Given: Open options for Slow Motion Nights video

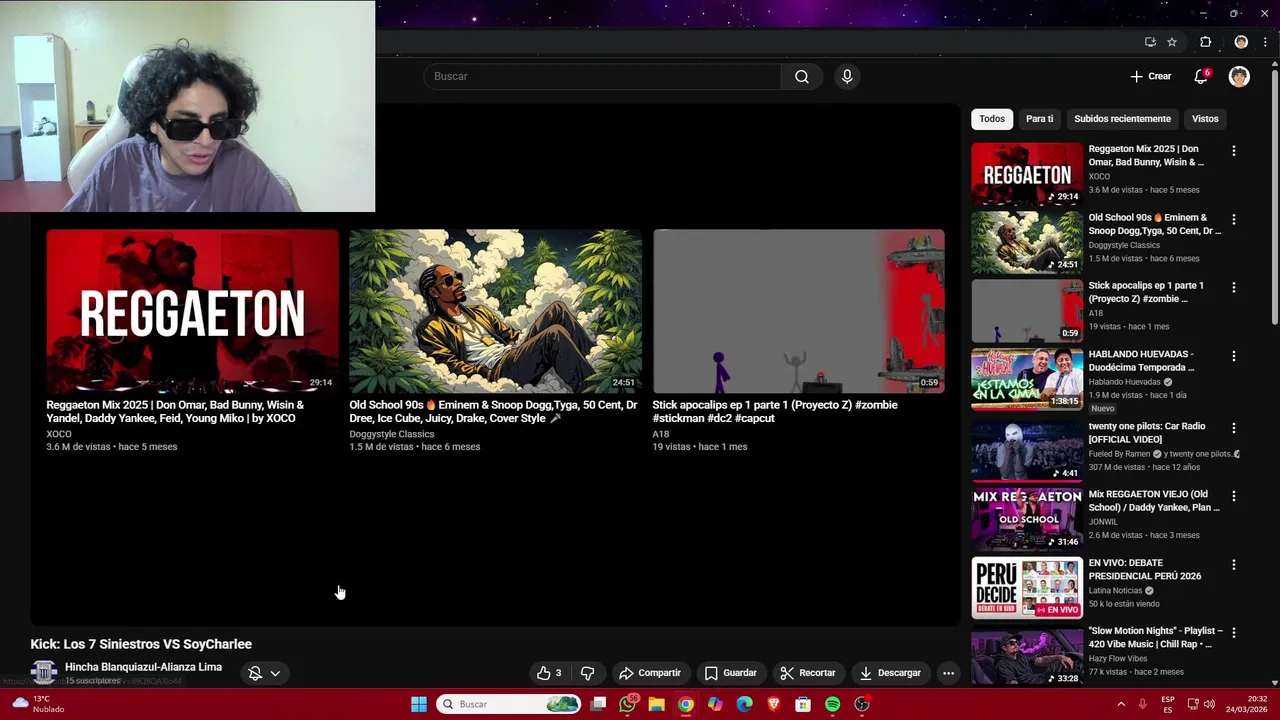Looking at the screenshot, I should pos(1233,633).
